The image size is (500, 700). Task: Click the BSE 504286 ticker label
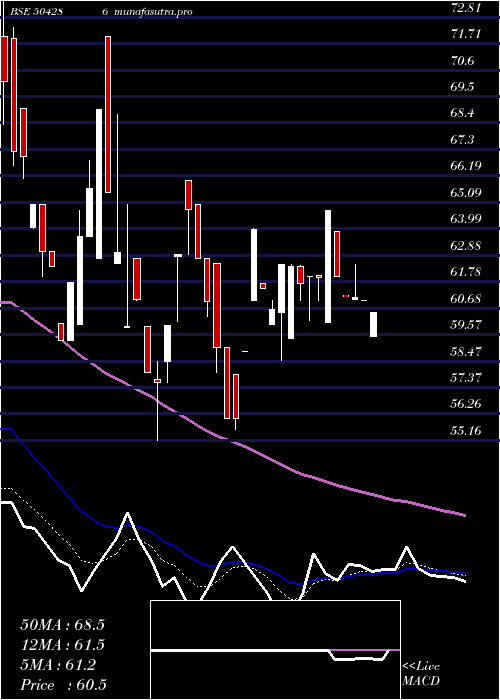(59, 12)
